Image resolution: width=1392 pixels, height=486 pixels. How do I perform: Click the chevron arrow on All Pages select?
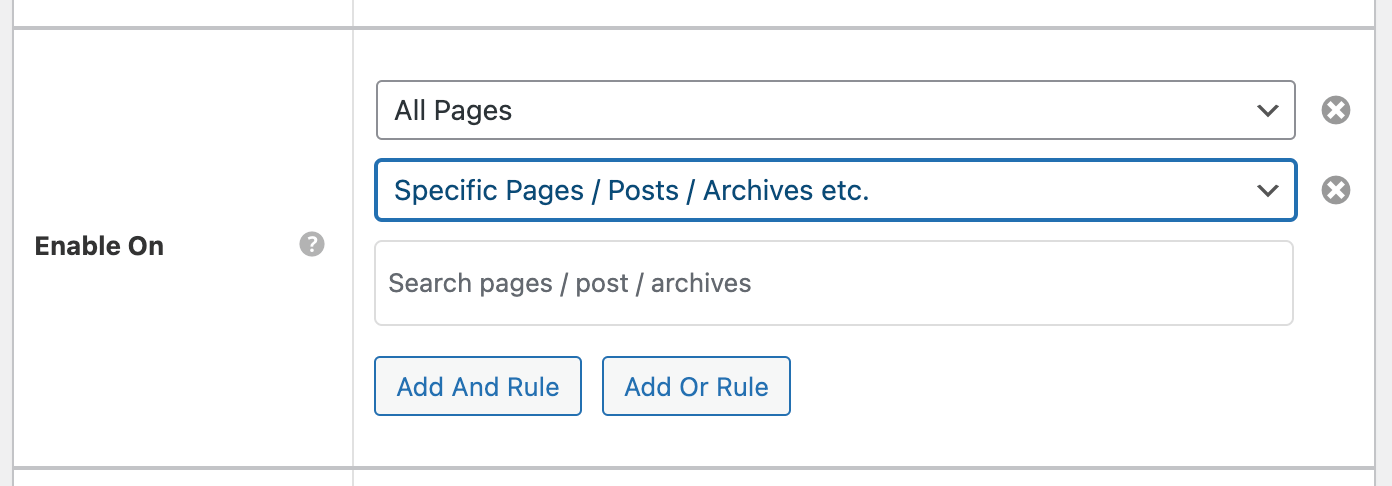click(x=1268, y=110)
